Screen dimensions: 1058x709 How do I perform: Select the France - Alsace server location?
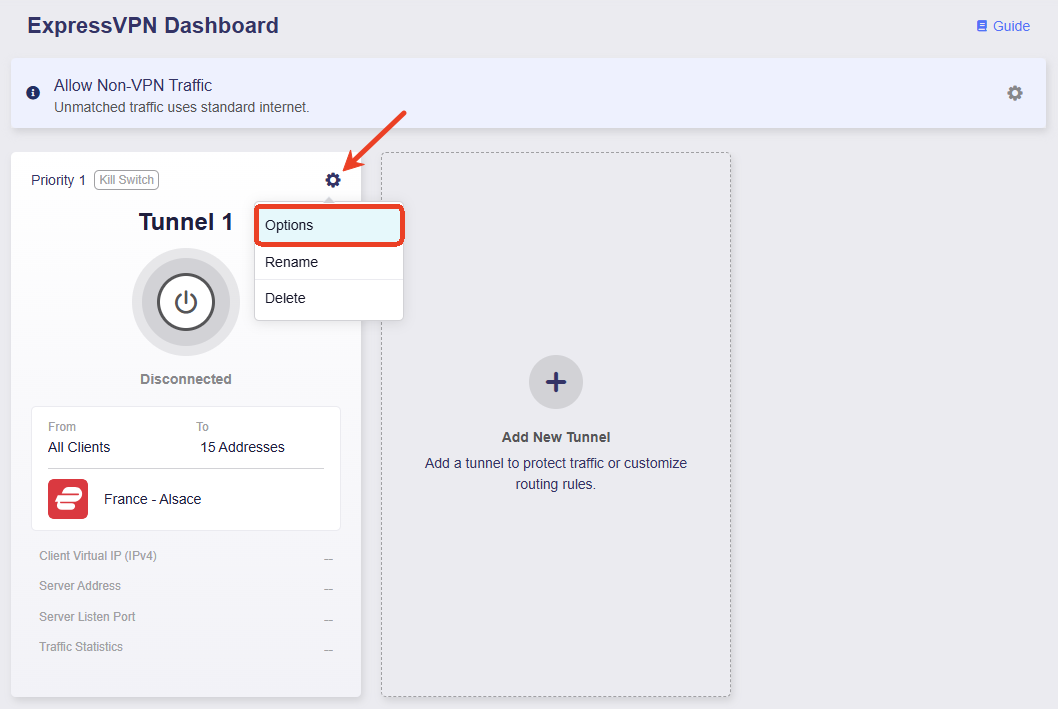[x=152, y=499]
